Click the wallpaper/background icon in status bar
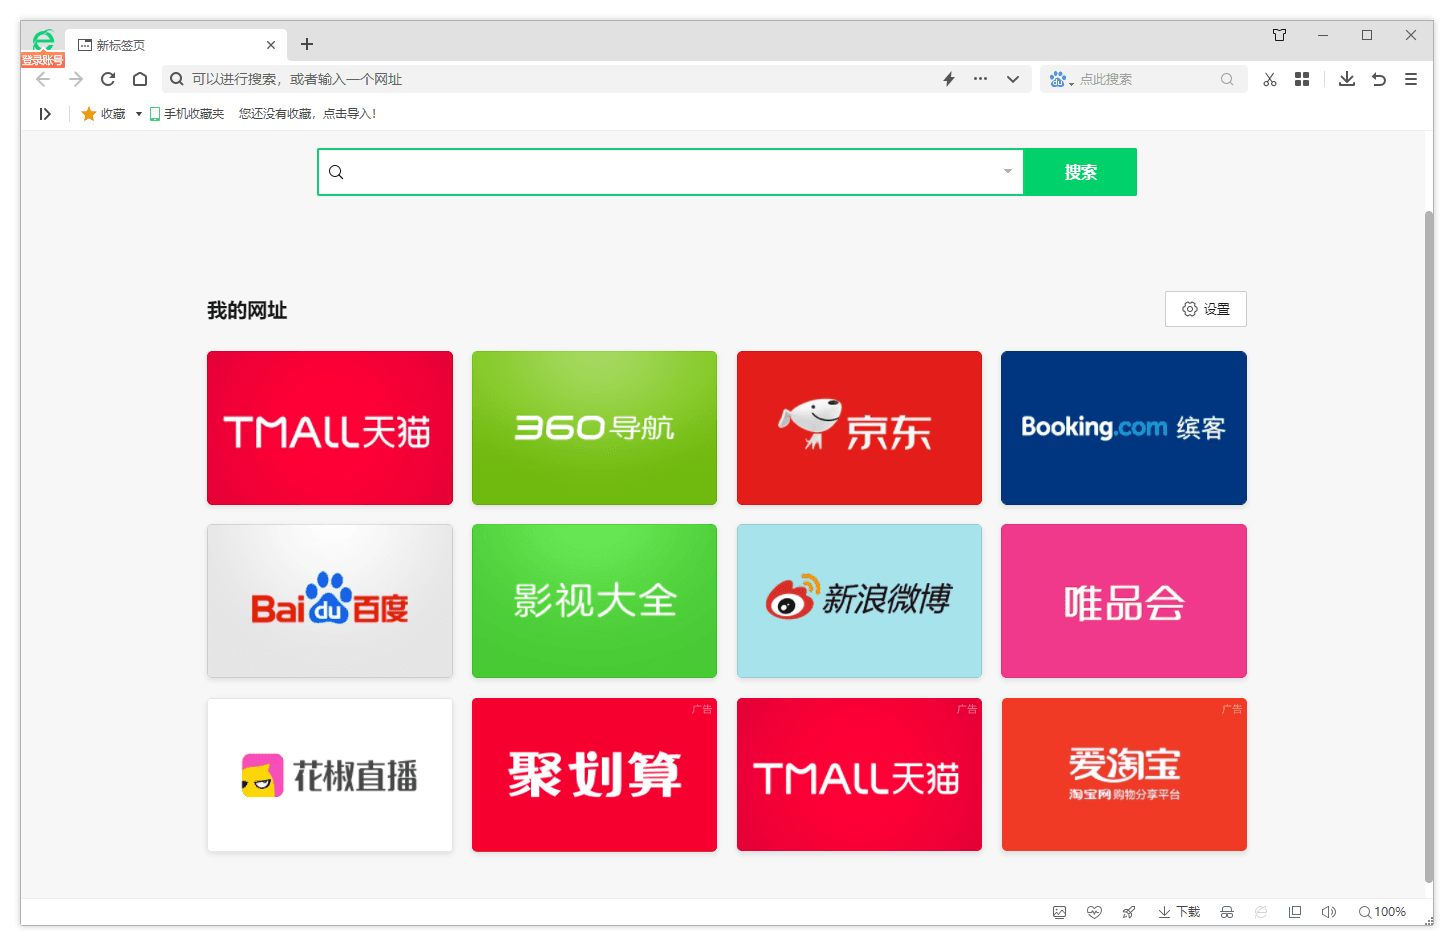The width and height of the screenshot is (1454, 946). tap(1059, 911)
